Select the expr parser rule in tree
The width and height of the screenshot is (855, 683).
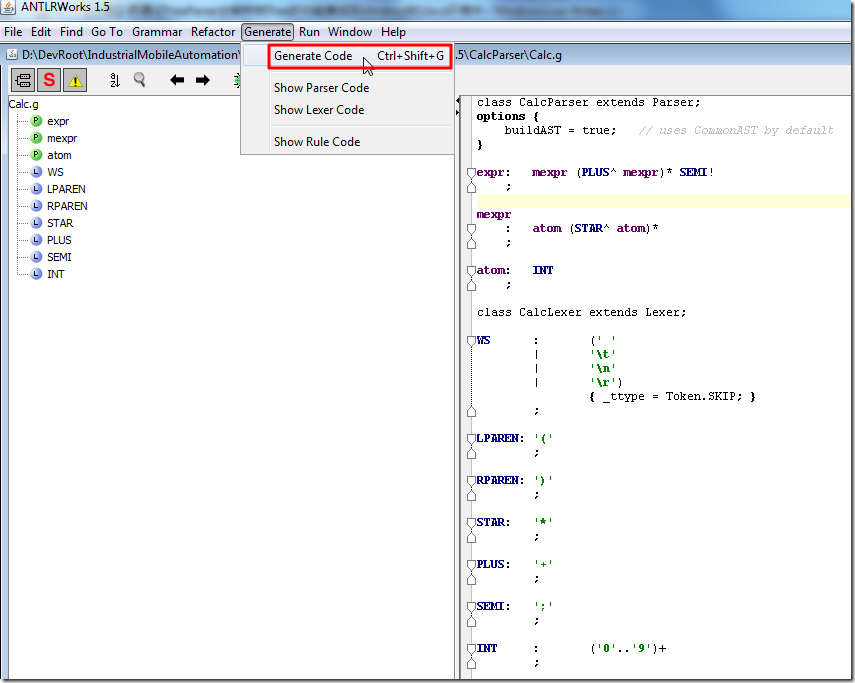pyautogui.click(x=57, y=121)
